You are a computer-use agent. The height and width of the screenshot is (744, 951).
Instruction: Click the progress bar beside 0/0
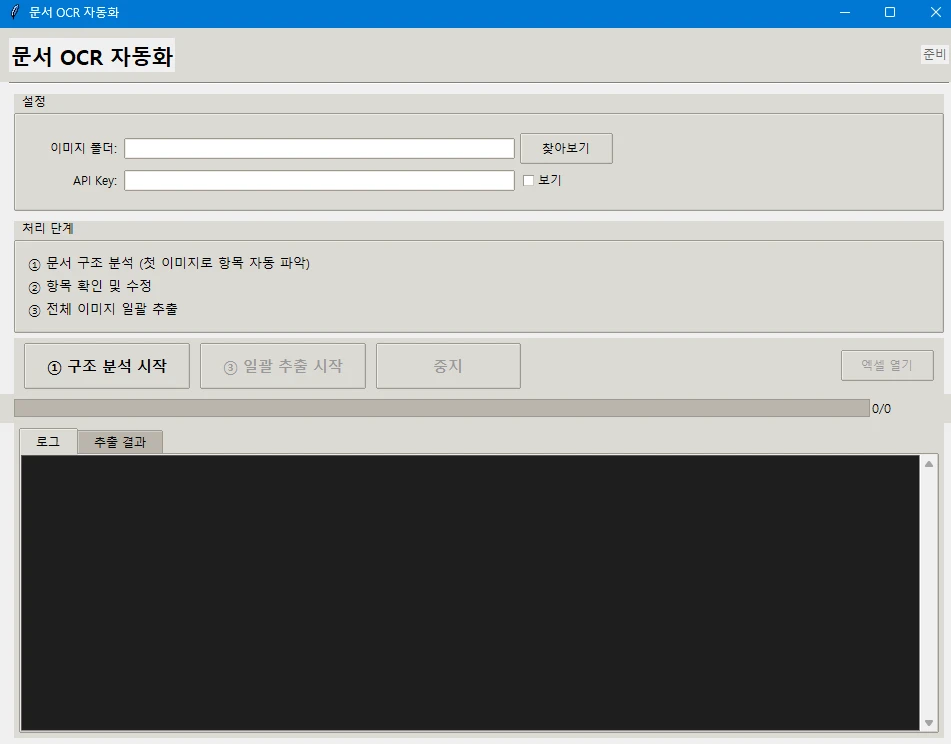[442, 408]
